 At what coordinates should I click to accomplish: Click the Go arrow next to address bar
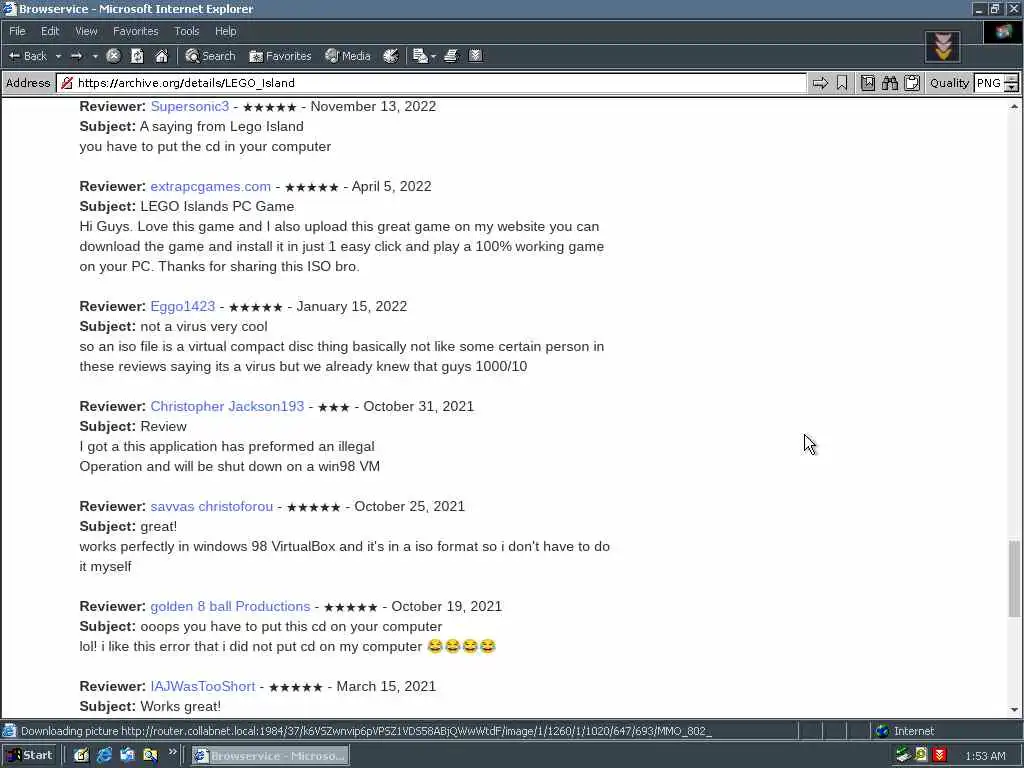820,83
